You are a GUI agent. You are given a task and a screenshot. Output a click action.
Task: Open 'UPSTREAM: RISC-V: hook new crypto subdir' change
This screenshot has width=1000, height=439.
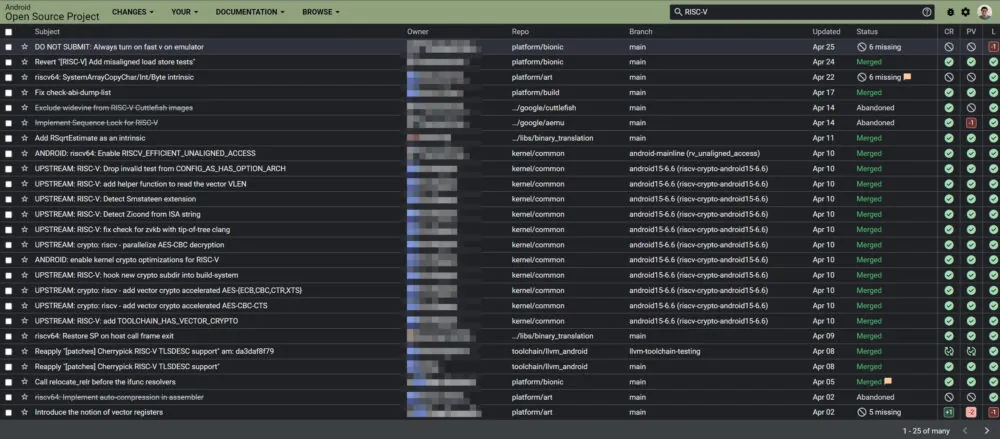point(136,275)
